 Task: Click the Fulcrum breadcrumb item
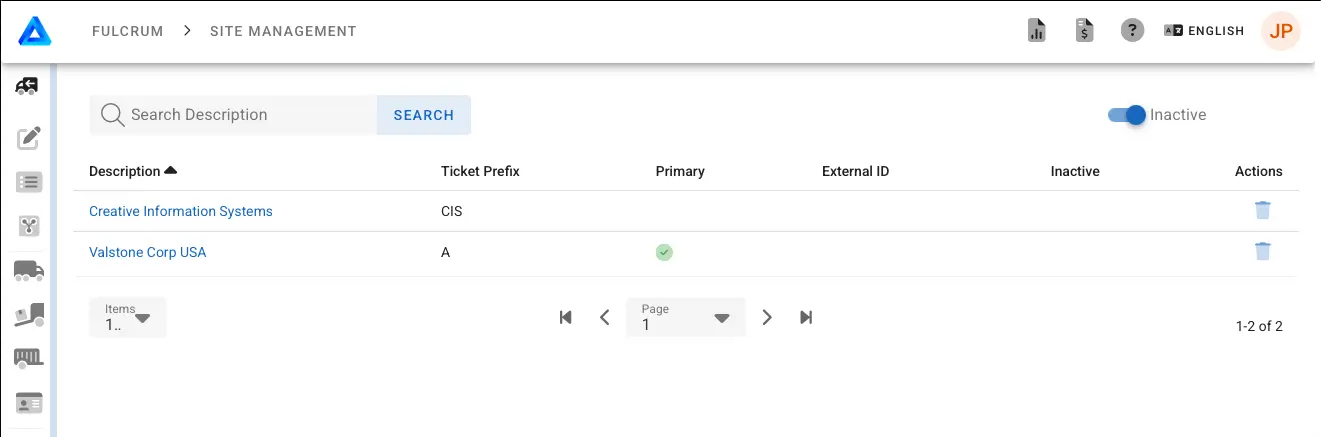point(128,31)
